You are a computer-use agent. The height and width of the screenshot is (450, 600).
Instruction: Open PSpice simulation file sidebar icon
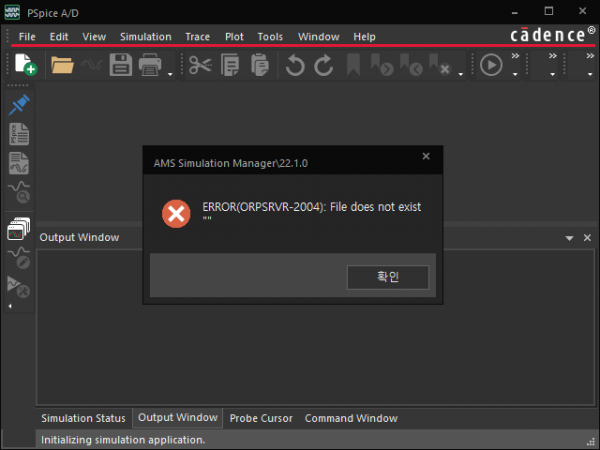tap(19, 134)
